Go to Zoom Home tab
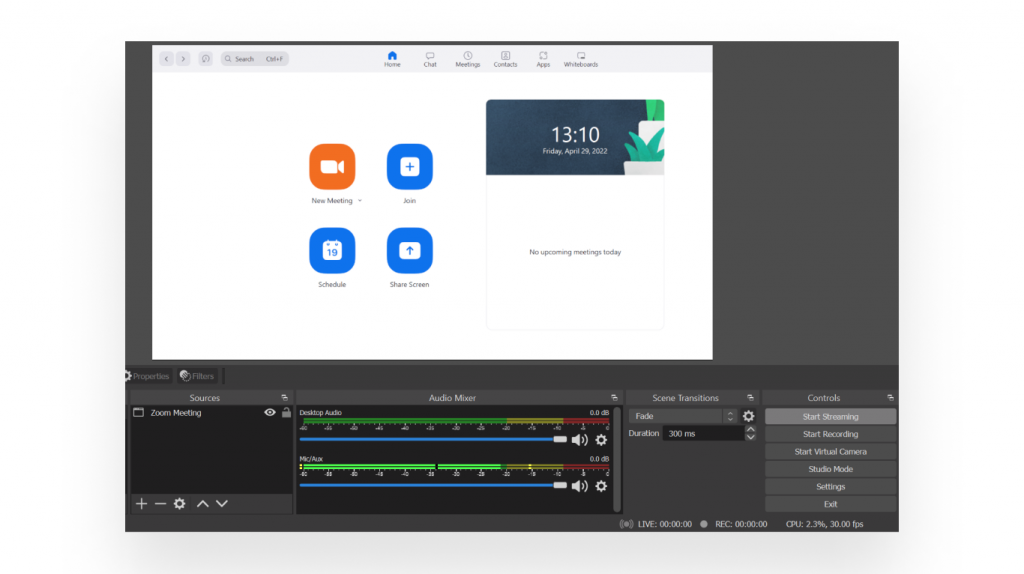This screenshot has width=1024, height=574. (x=392, y=59)
